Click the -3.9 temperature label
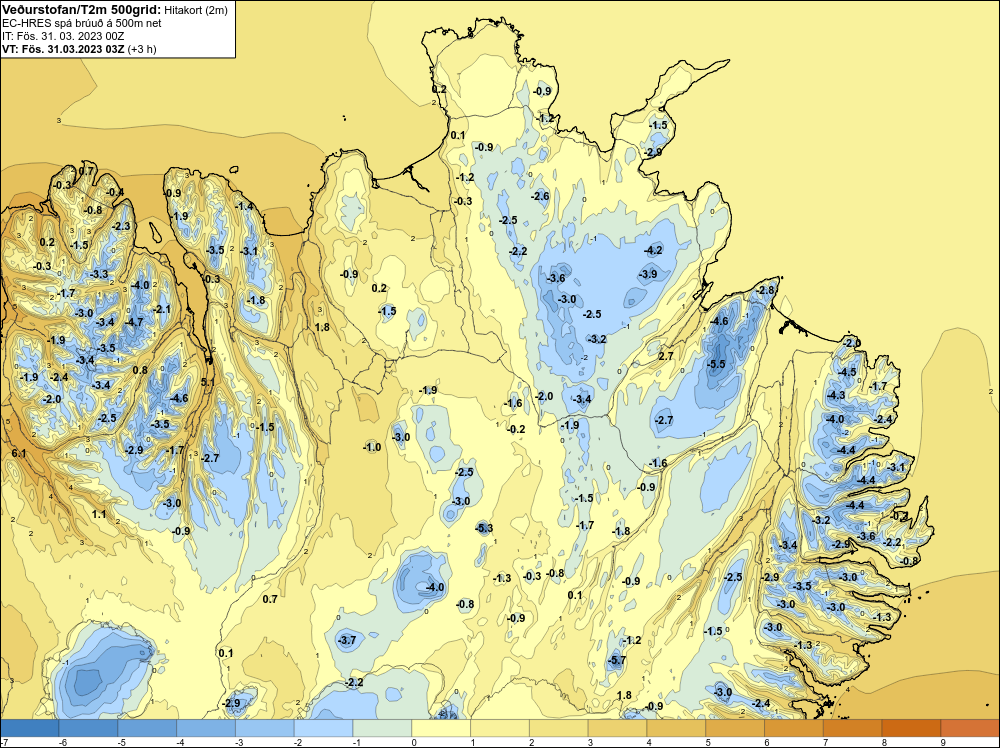This screenshot has width=1000, height=748. (648, 274)
